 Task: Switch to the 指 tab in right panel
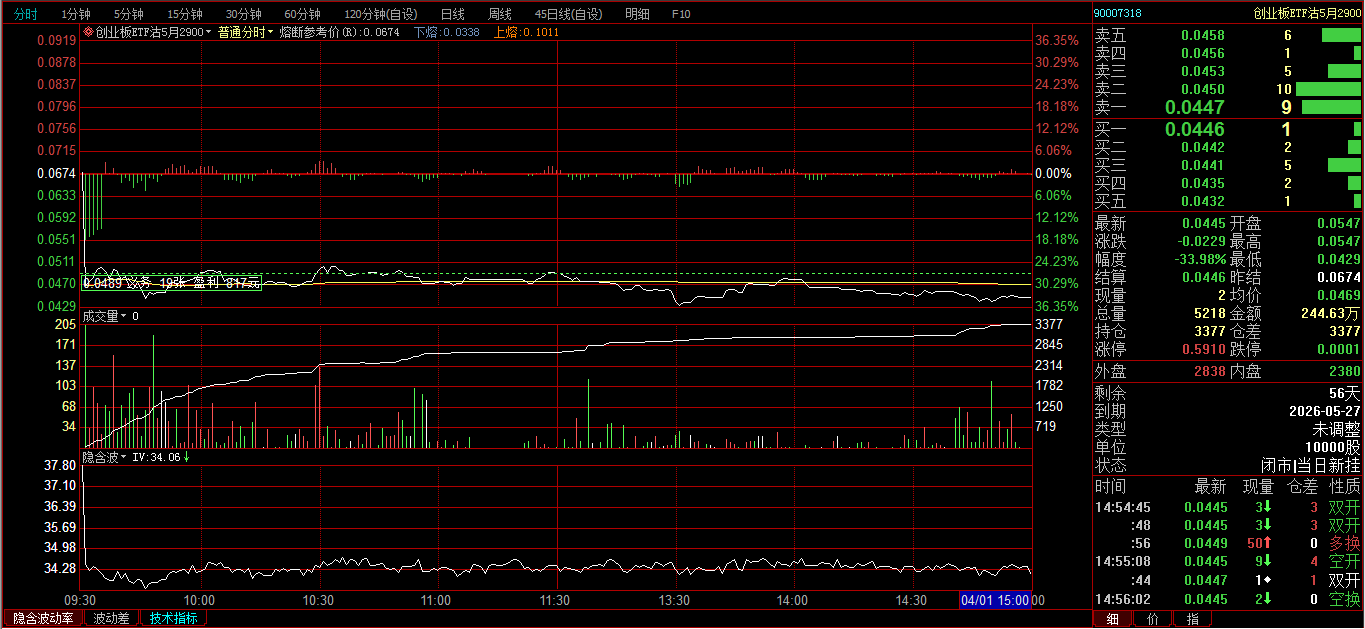[x=1192, y=620]
